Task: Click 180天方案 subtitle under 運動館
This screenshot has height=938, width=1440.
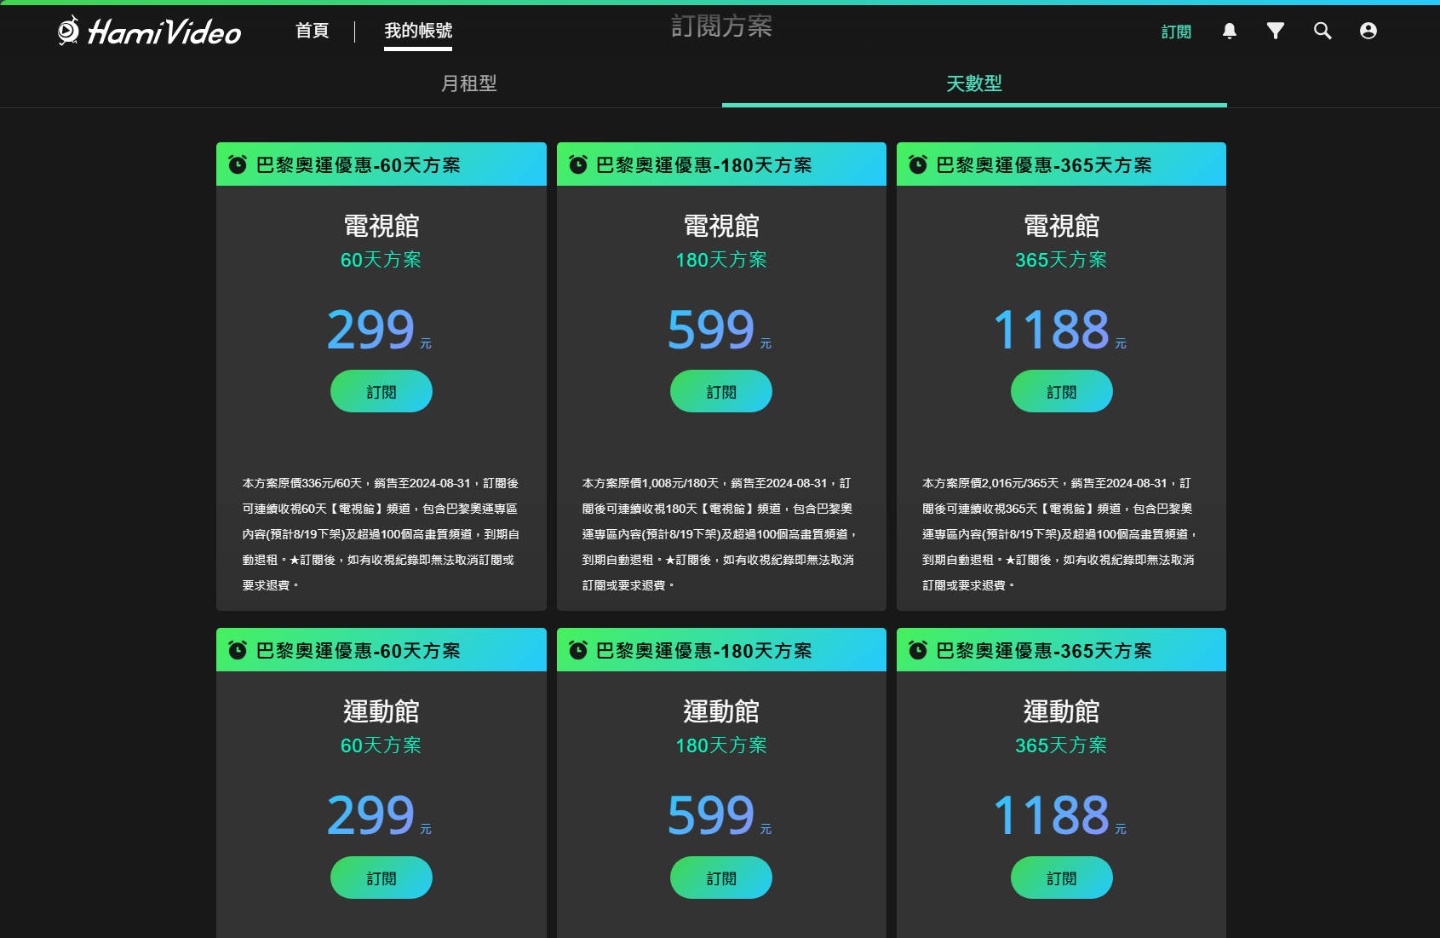Action: point(721,745)
